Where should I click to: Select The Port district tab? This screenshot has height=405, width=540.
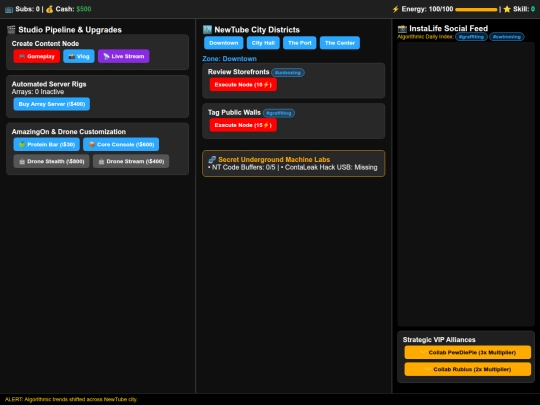300,43
